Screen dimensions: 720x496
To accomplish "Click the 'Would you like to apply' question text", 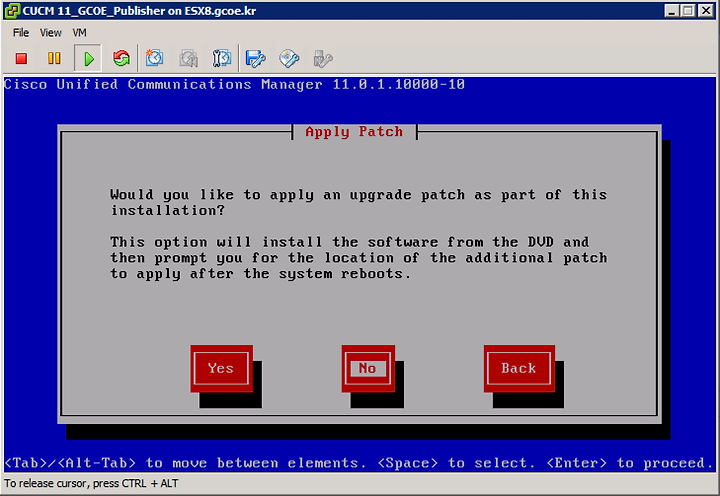I will point(358,202).
